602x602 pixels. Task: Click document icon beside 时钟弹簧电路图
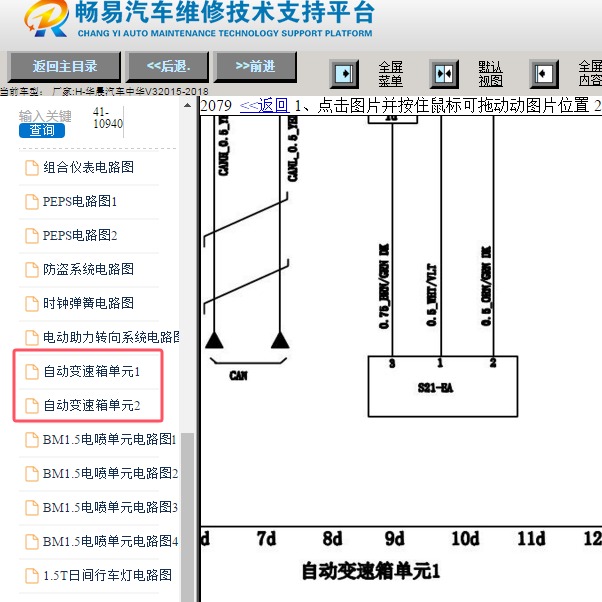pos(32,304)
